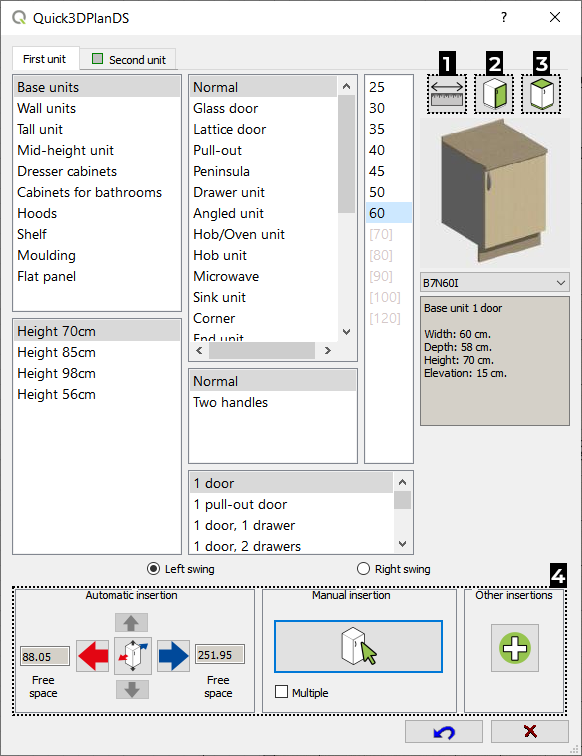Click the cabinet top icon numbered 3

(541, 94)
